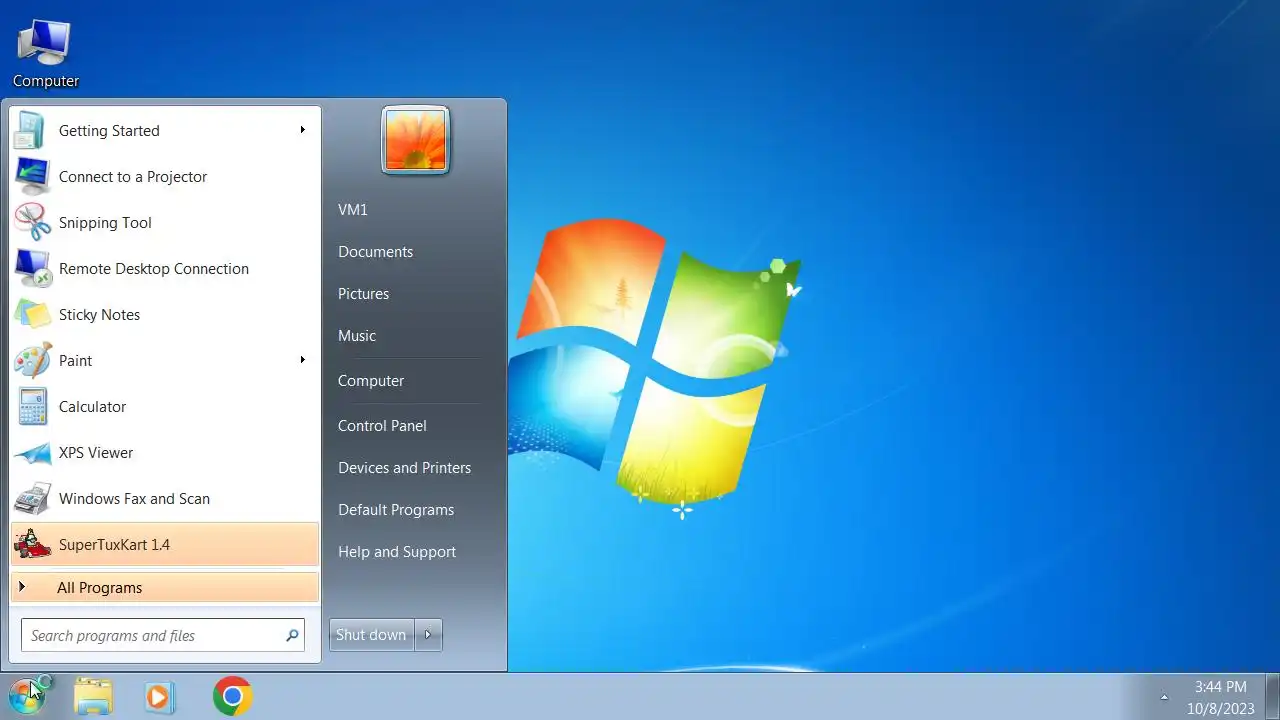Select the Snipping Tool label
The height and width of the screenshot is (720, 1280).
point(105,222)
